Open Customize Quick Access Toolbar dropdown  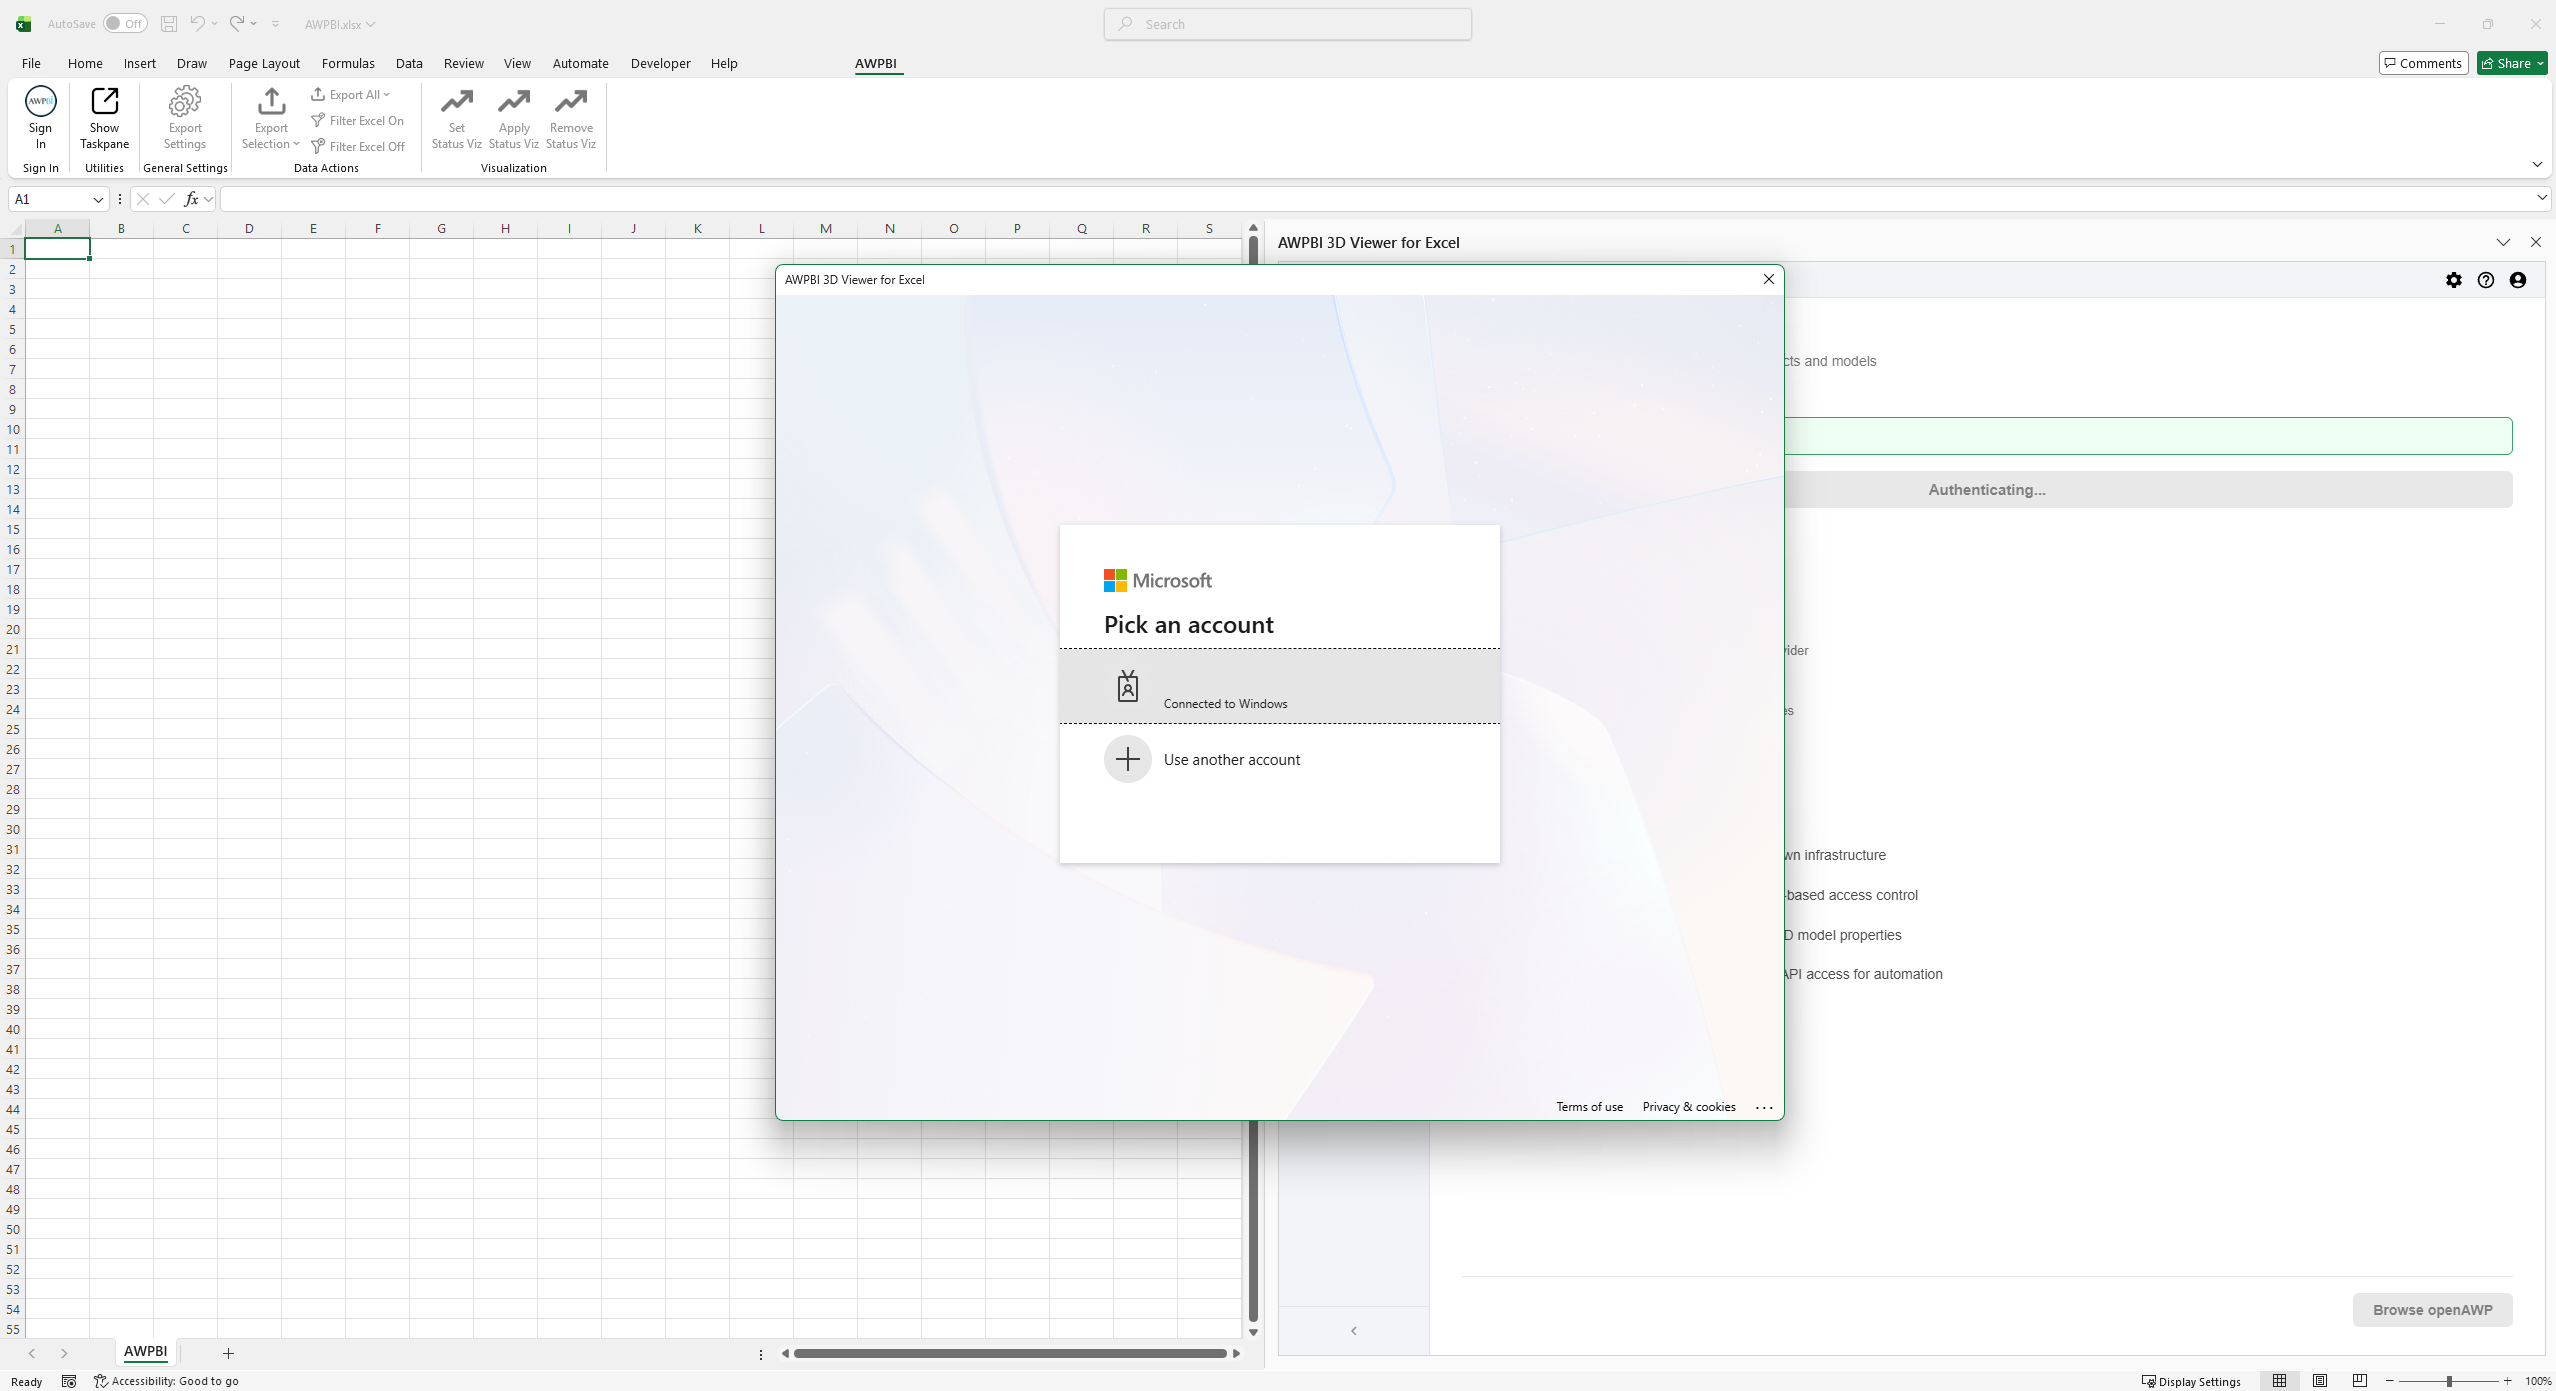click(275, 24)
